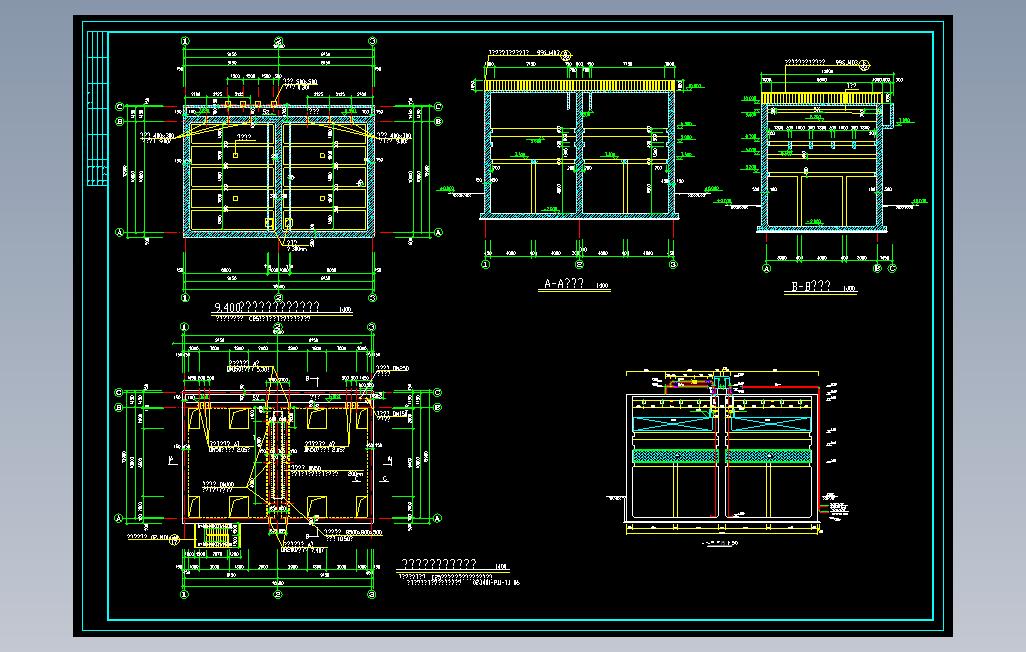Click axis bubble 3 under A-A section
Screen dimensions: 1026x652
[673, 265]
